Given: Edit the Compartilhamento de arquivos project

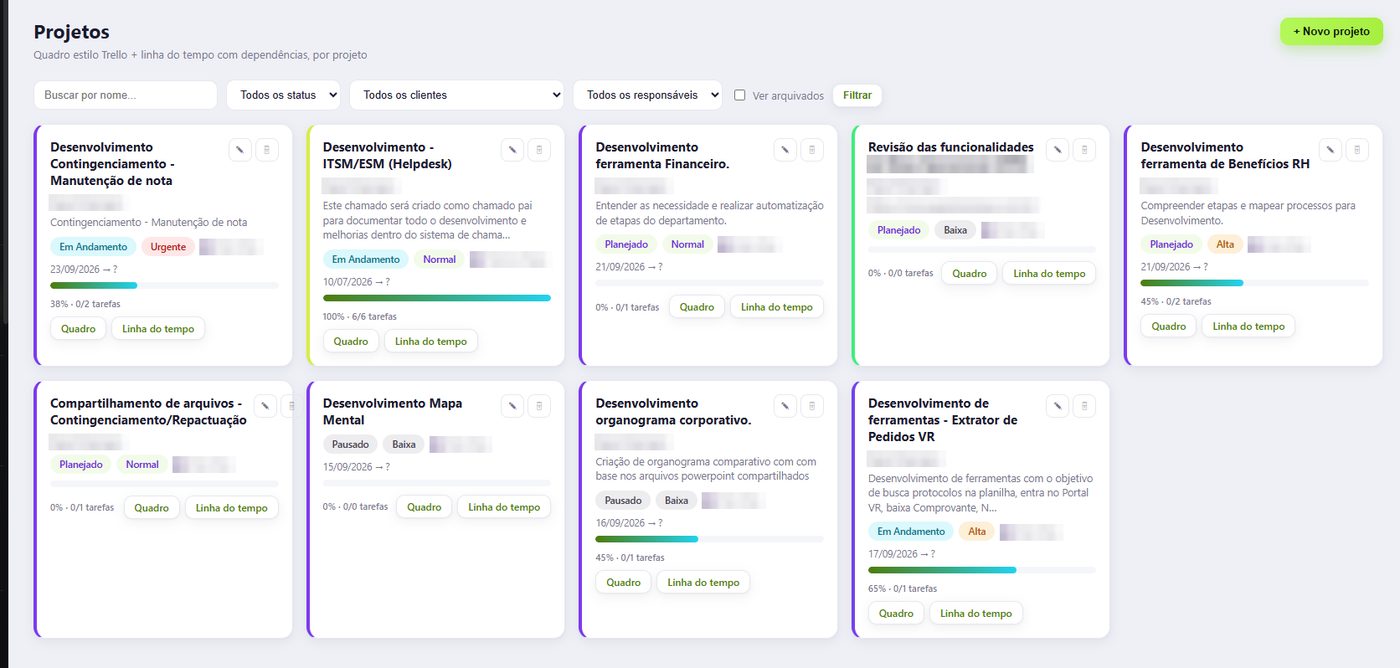Looking at the screenshot, I should pyautogui.click(x=265, y=406).
